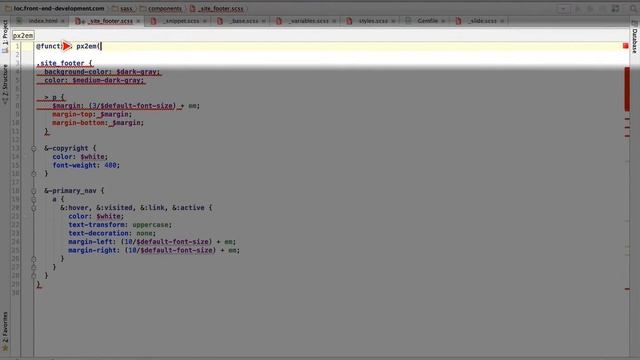Click the px2em breadcrumb label above editor
640x360 pixels.
click(x=23, y=36)
